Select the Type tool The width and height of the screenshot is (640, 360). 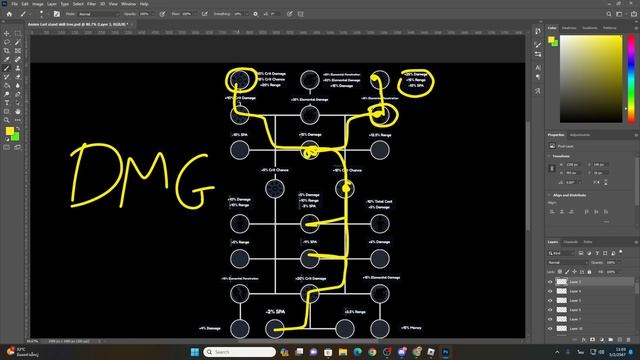tap(7, 103)
